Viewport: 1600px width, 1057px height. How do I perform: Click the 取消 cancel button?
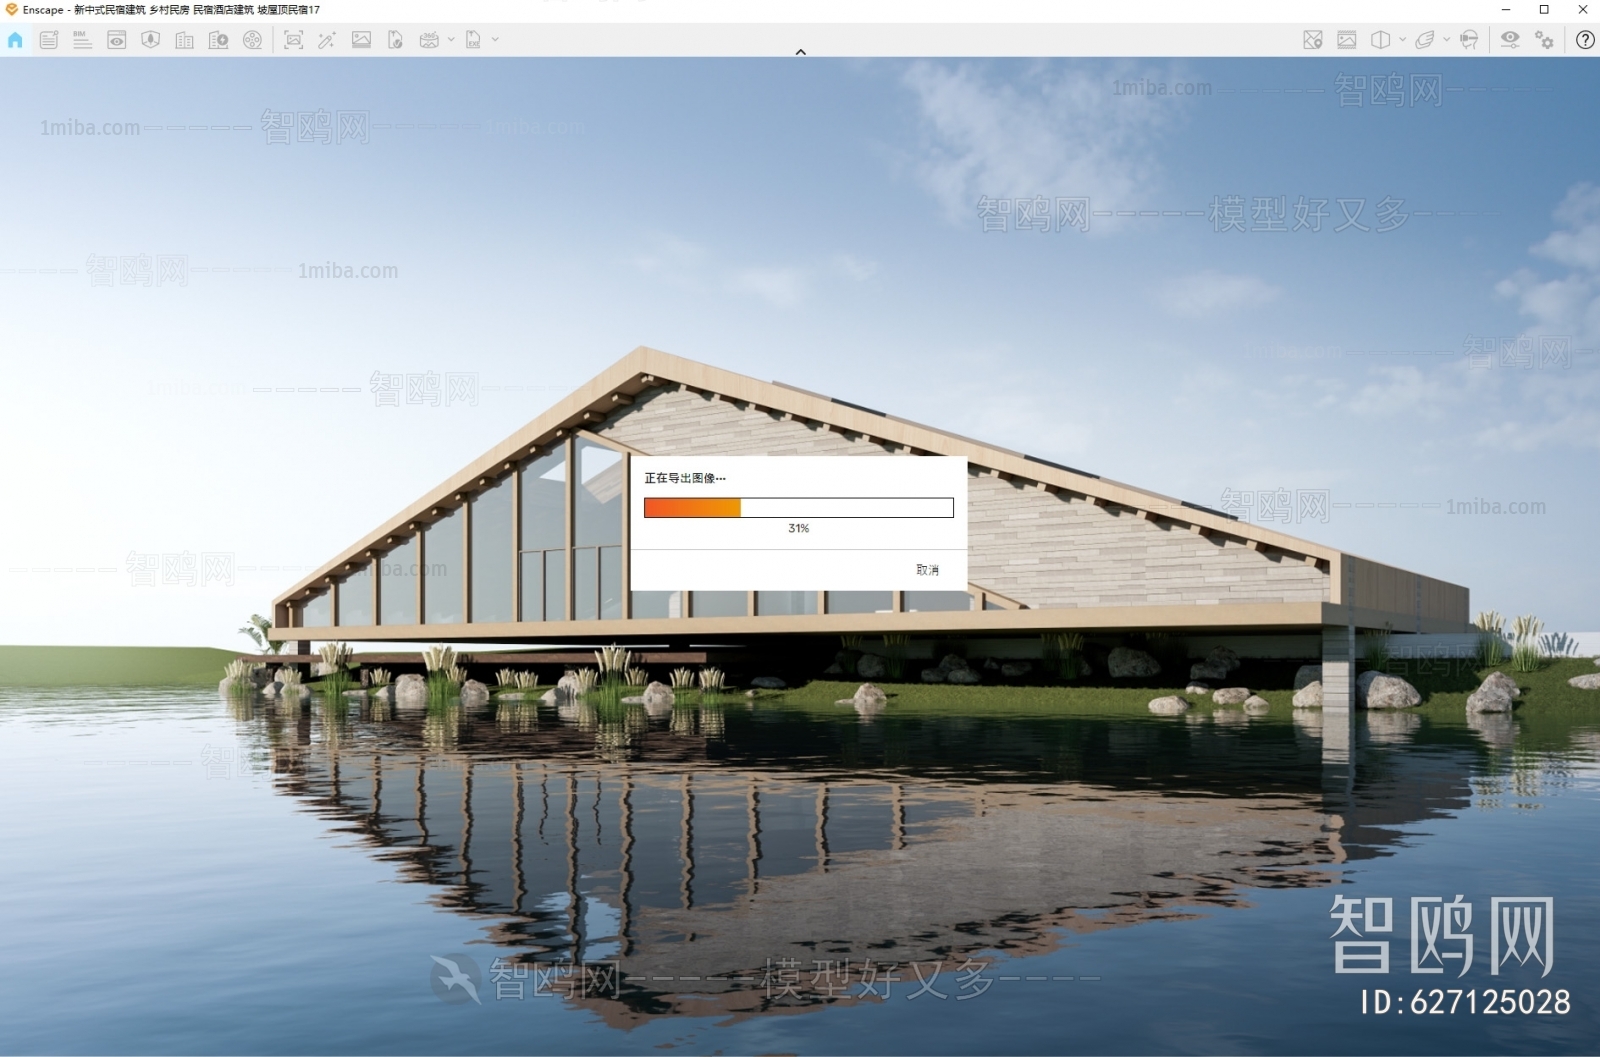928,570
